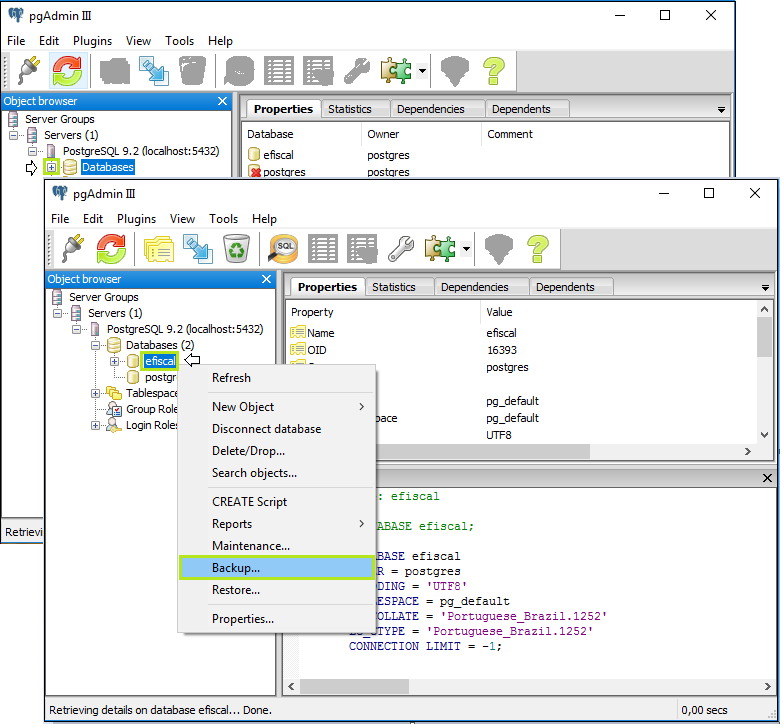Click the filtered data icon in back window toolbar
This screenshot has width=784, height=728.
tap(318, 70)
